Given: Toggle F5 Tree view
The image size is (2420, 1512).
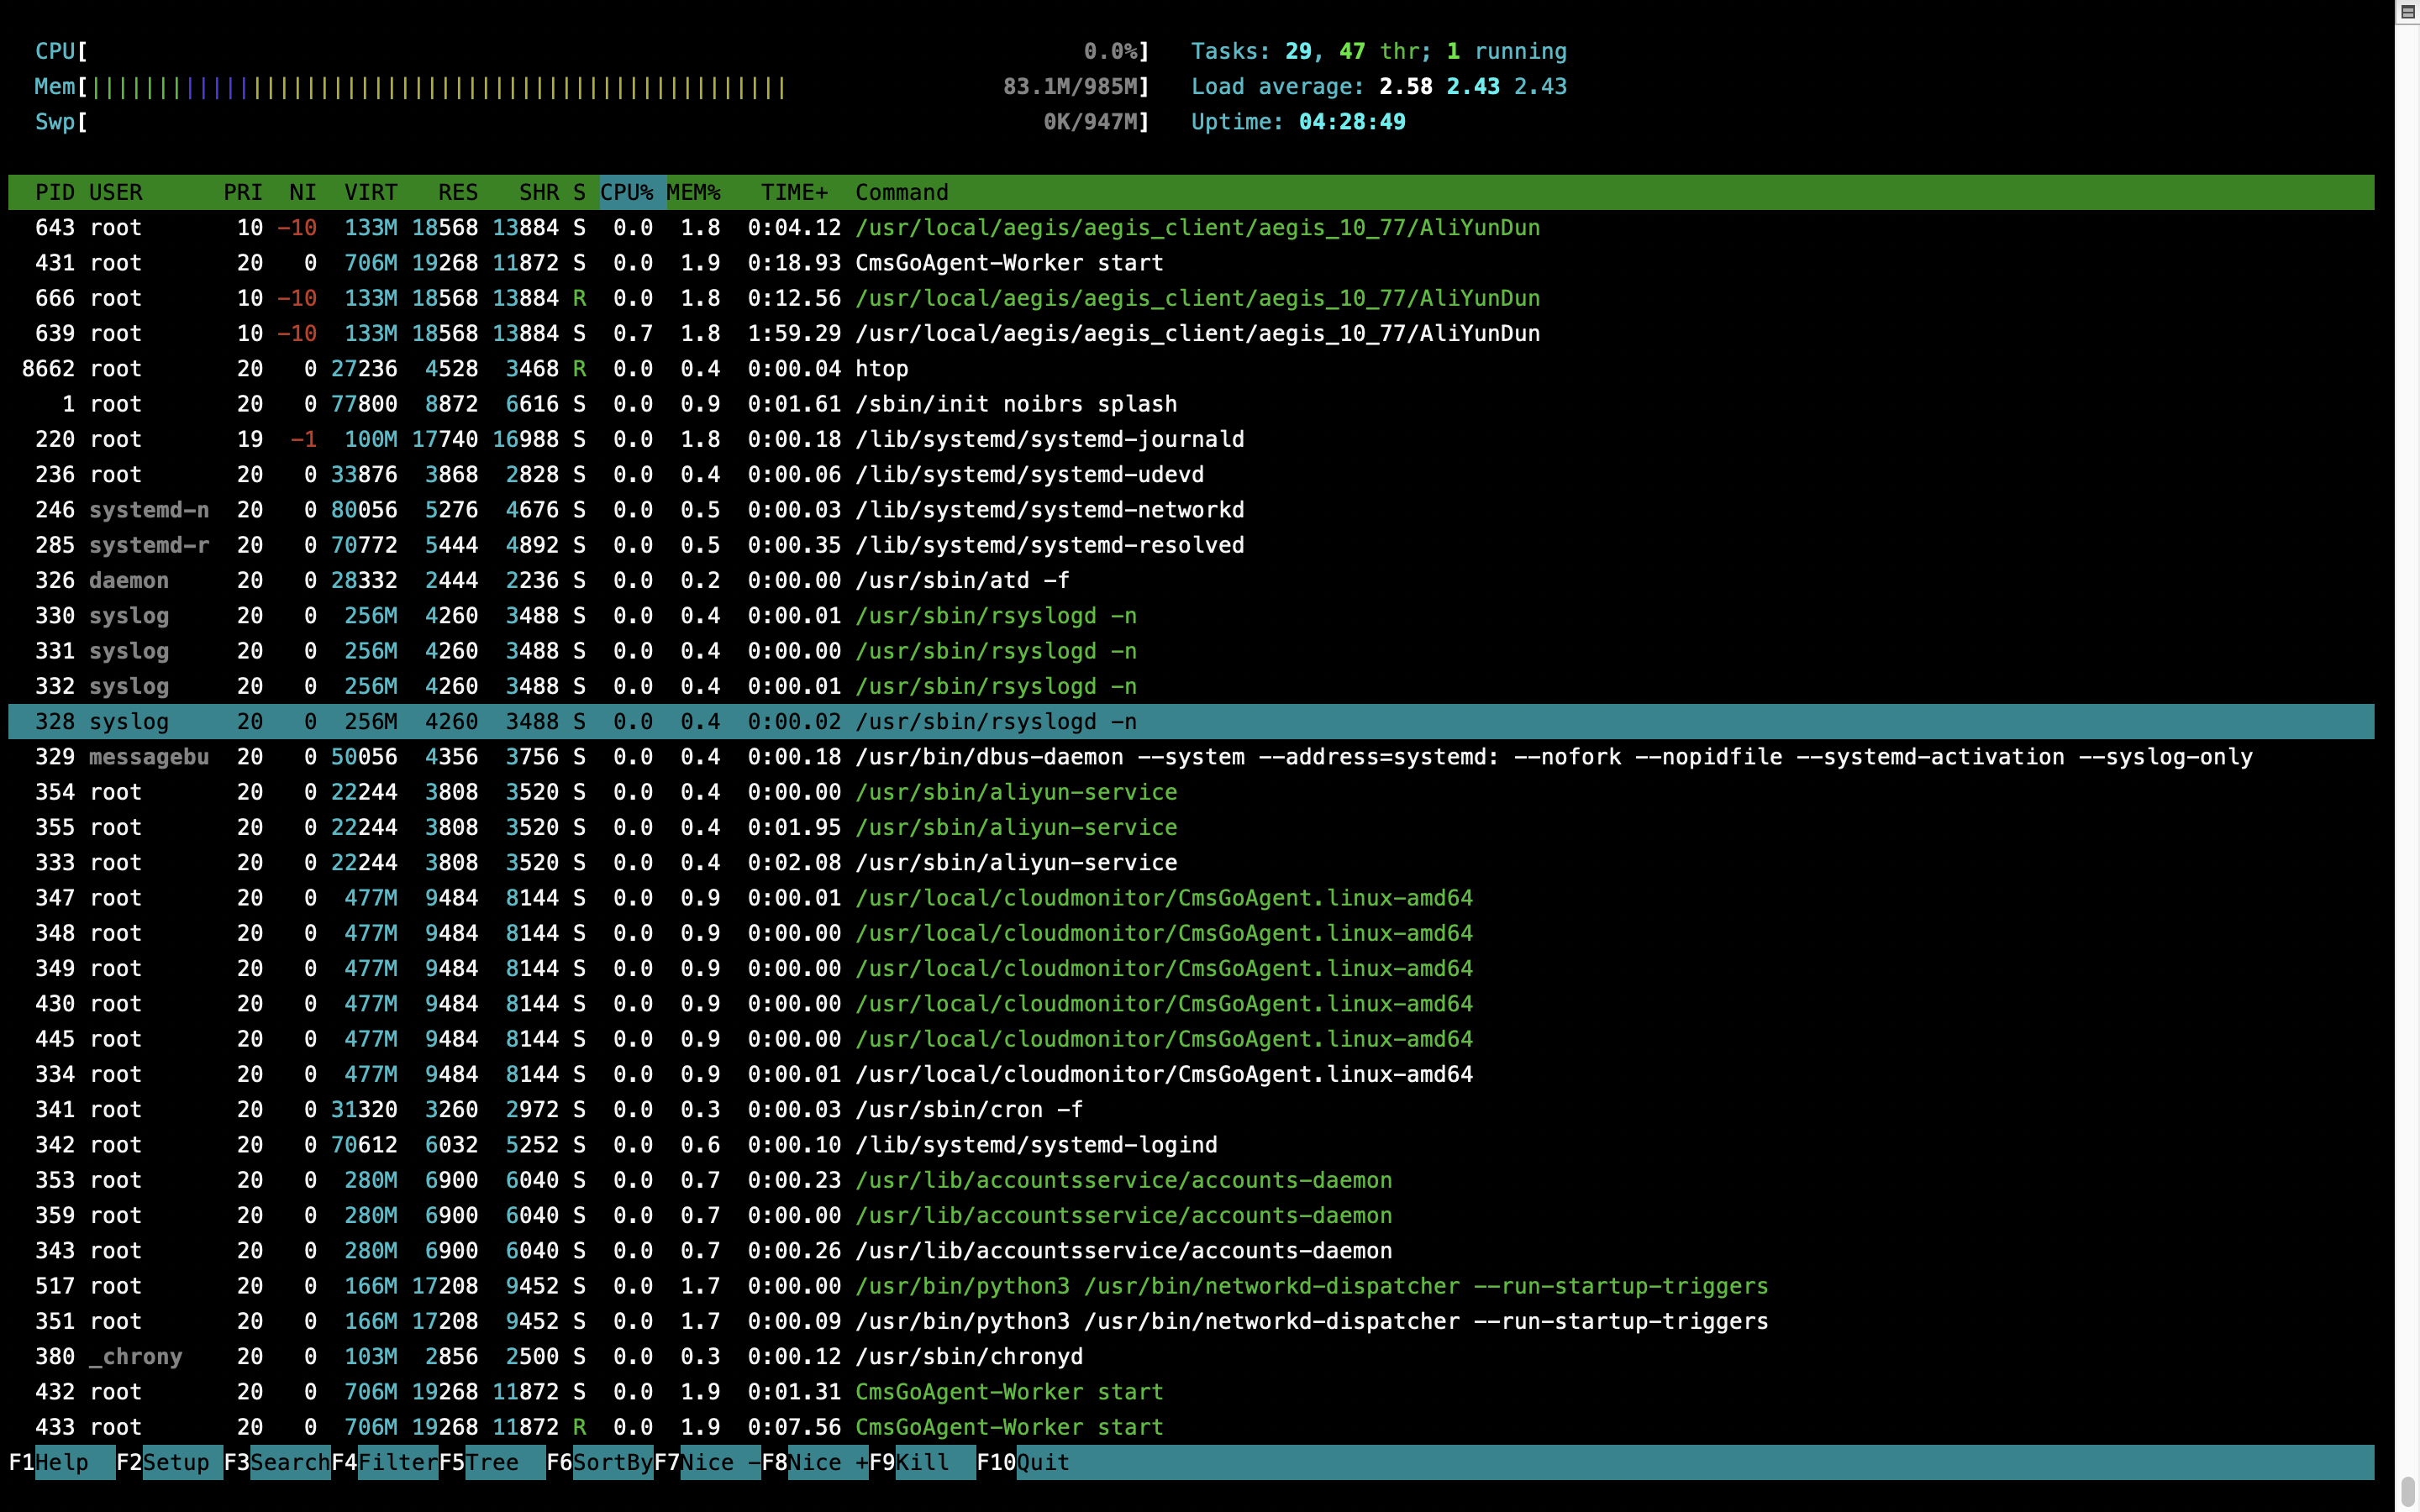Looking at the screenshot, I should 492,1462.
